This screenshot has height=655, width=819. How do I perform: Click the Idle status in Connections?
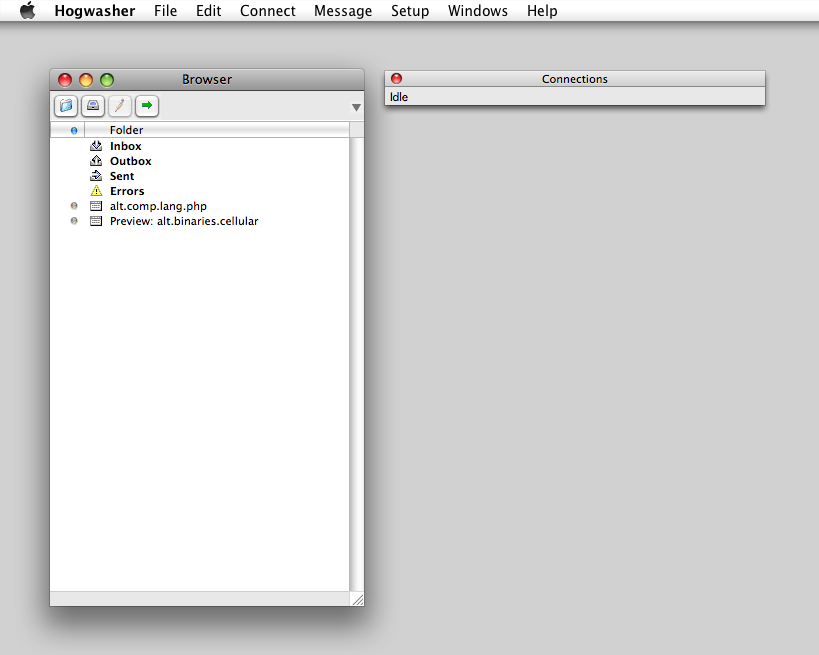(x=399, y=97)
